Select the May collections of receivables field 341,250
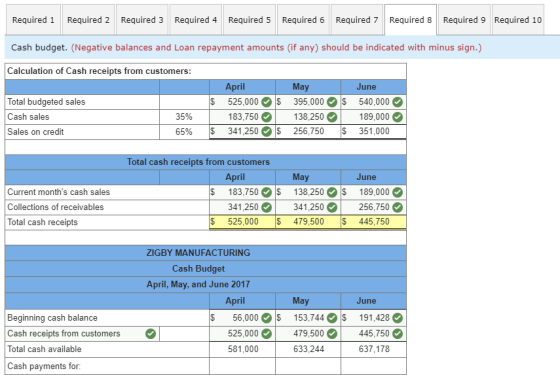560x375 pixels. click(x=308, y=207)
